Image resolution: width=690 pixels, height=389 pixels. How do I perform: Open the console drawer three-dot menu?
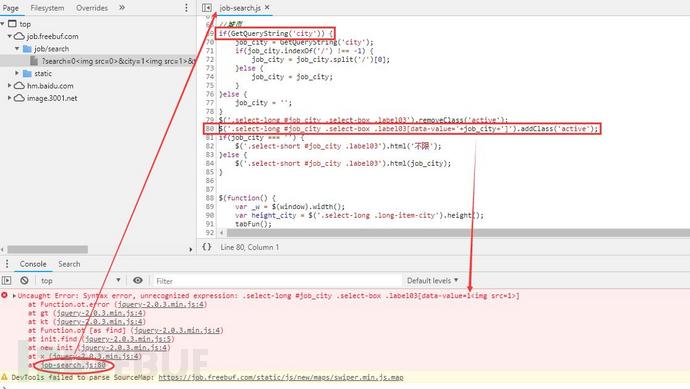(7, 264)
